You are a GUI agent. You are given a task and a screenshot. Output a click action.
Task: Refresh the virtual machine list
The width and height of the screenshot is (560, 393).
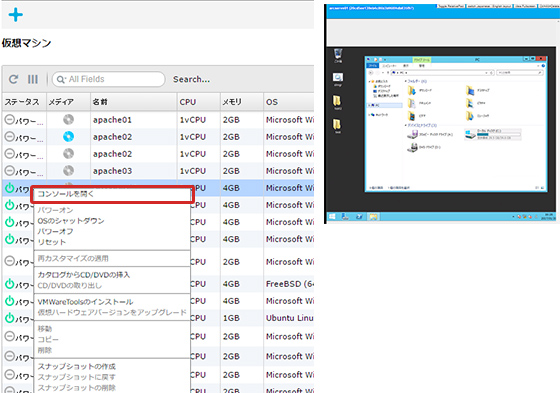pos(14,79)
